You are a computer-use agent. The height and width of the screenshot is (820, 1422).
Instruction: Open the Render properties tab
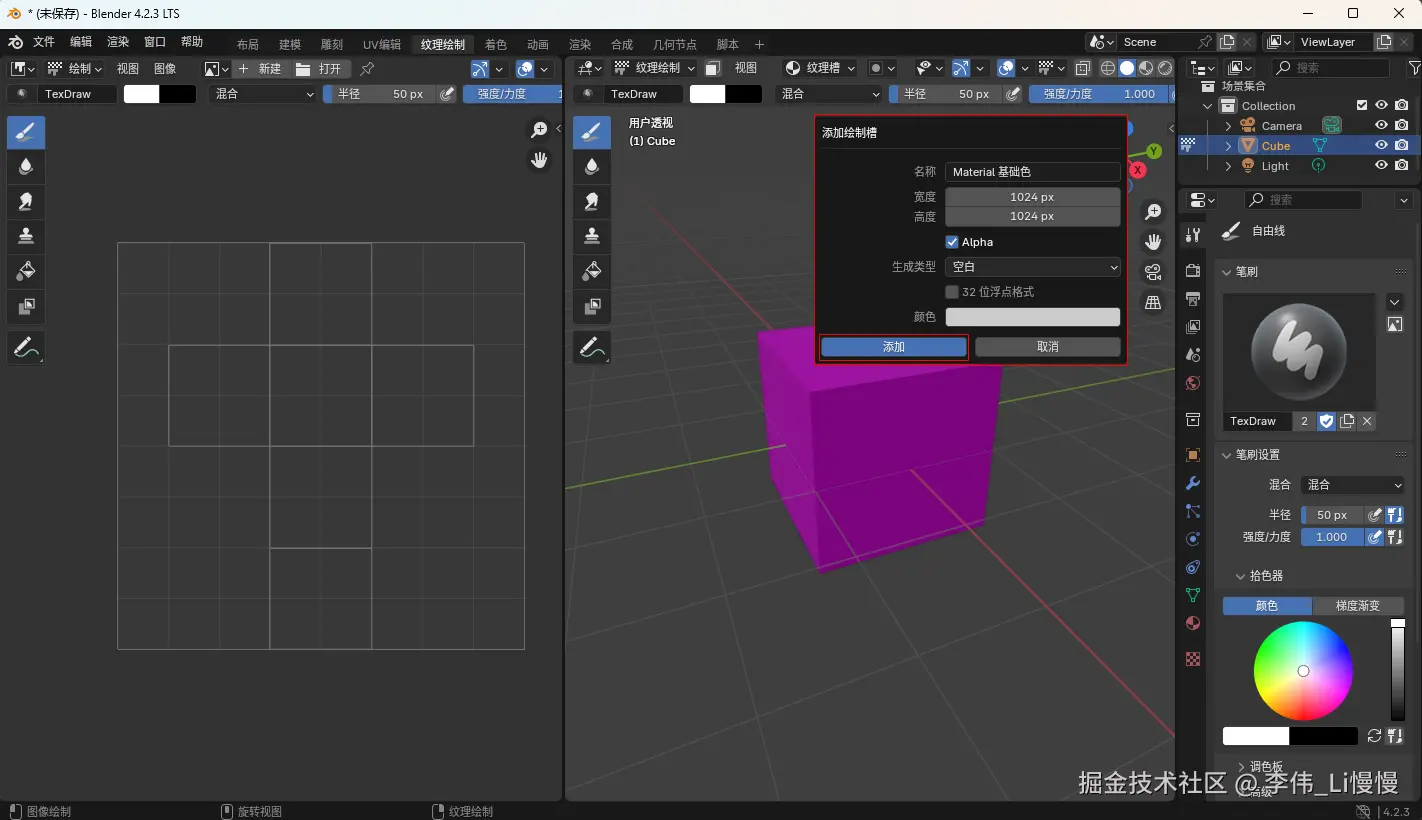tap(1192, 271)
